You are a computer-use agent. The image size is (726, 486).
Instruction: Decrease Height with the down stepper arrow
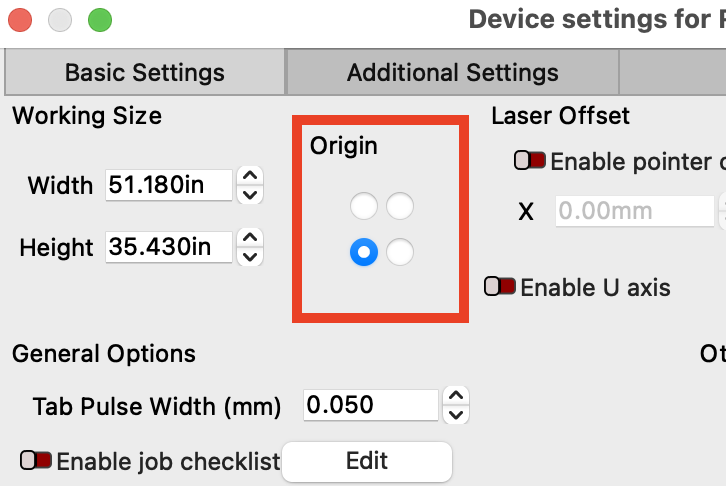pyautogui.click(x=252, y=255)
